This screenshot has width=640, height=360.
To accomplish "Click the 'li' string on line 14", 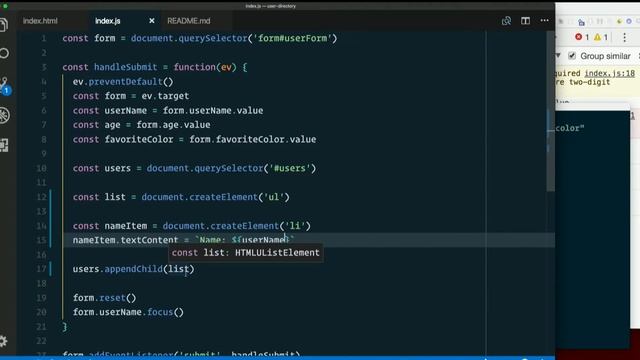I will [x=295, y=226].
